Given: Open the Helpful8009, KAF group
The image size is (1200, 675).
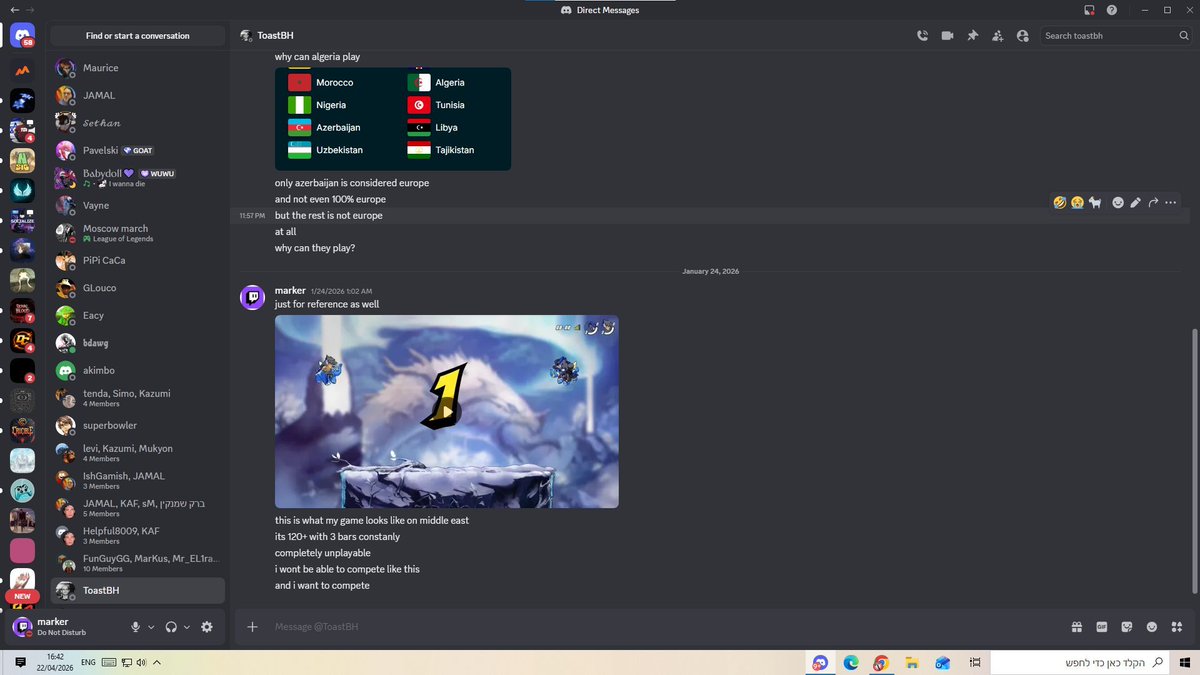Looking at the screenshot, I should (x=137, y=535).
